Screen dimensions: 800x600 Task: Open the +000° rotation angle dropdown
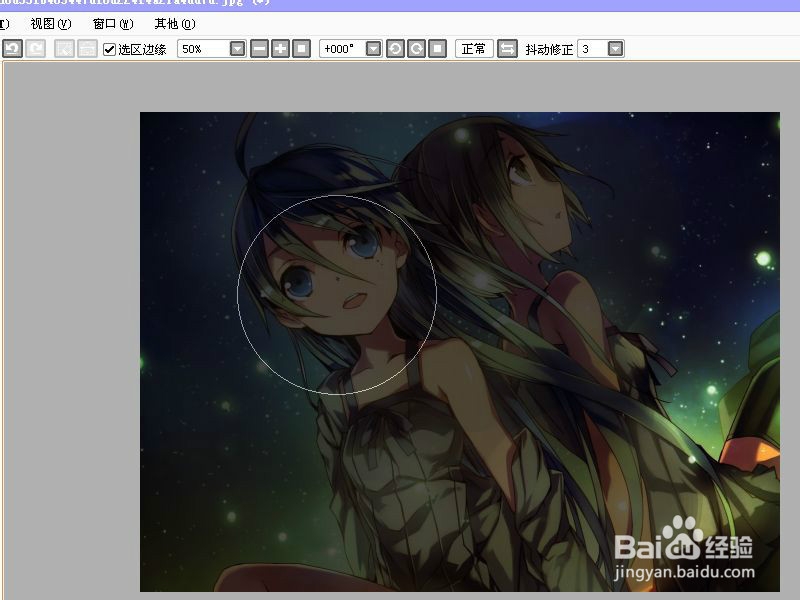pyautogui.click(x=374, y=49)
